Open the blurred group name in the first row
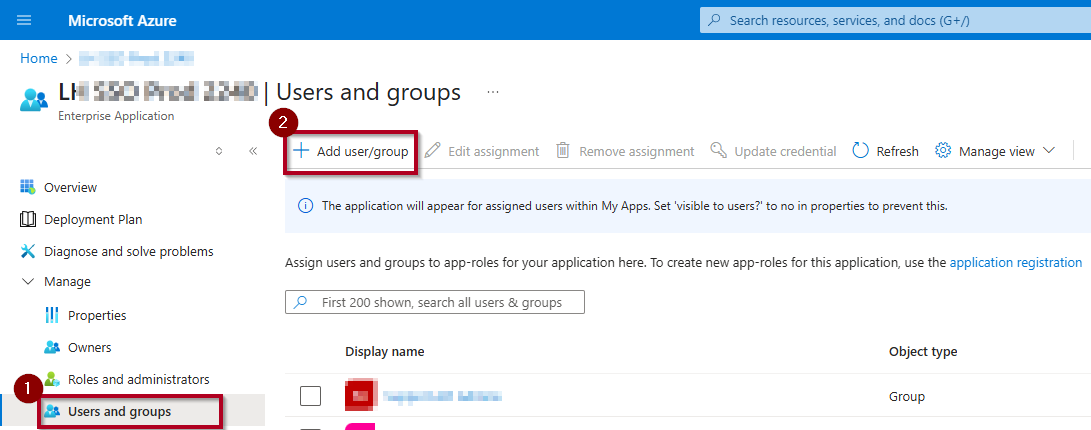Viewport: 1091px width, 430px height. coord(443,396)
